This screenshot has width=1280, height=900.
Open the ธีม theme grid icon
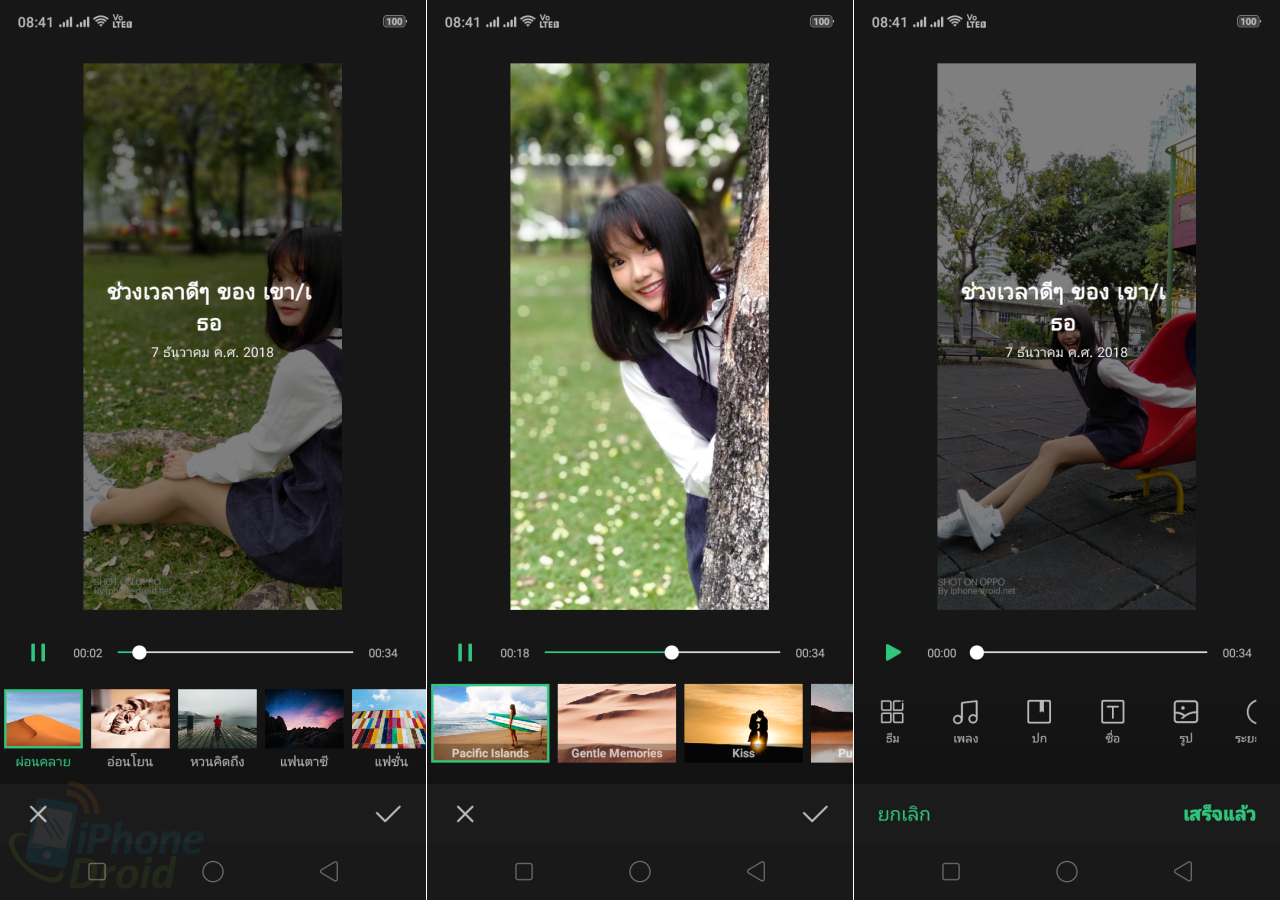click(x=892, y=712)
